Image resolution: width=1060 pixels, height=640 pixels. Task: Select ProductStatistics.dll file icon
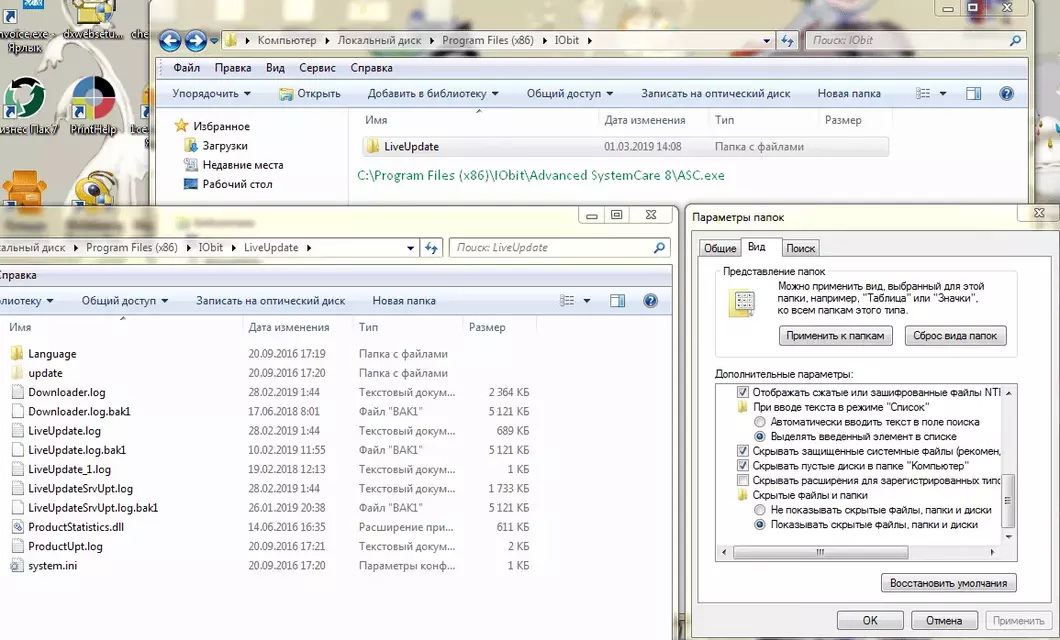pos(18,527)
